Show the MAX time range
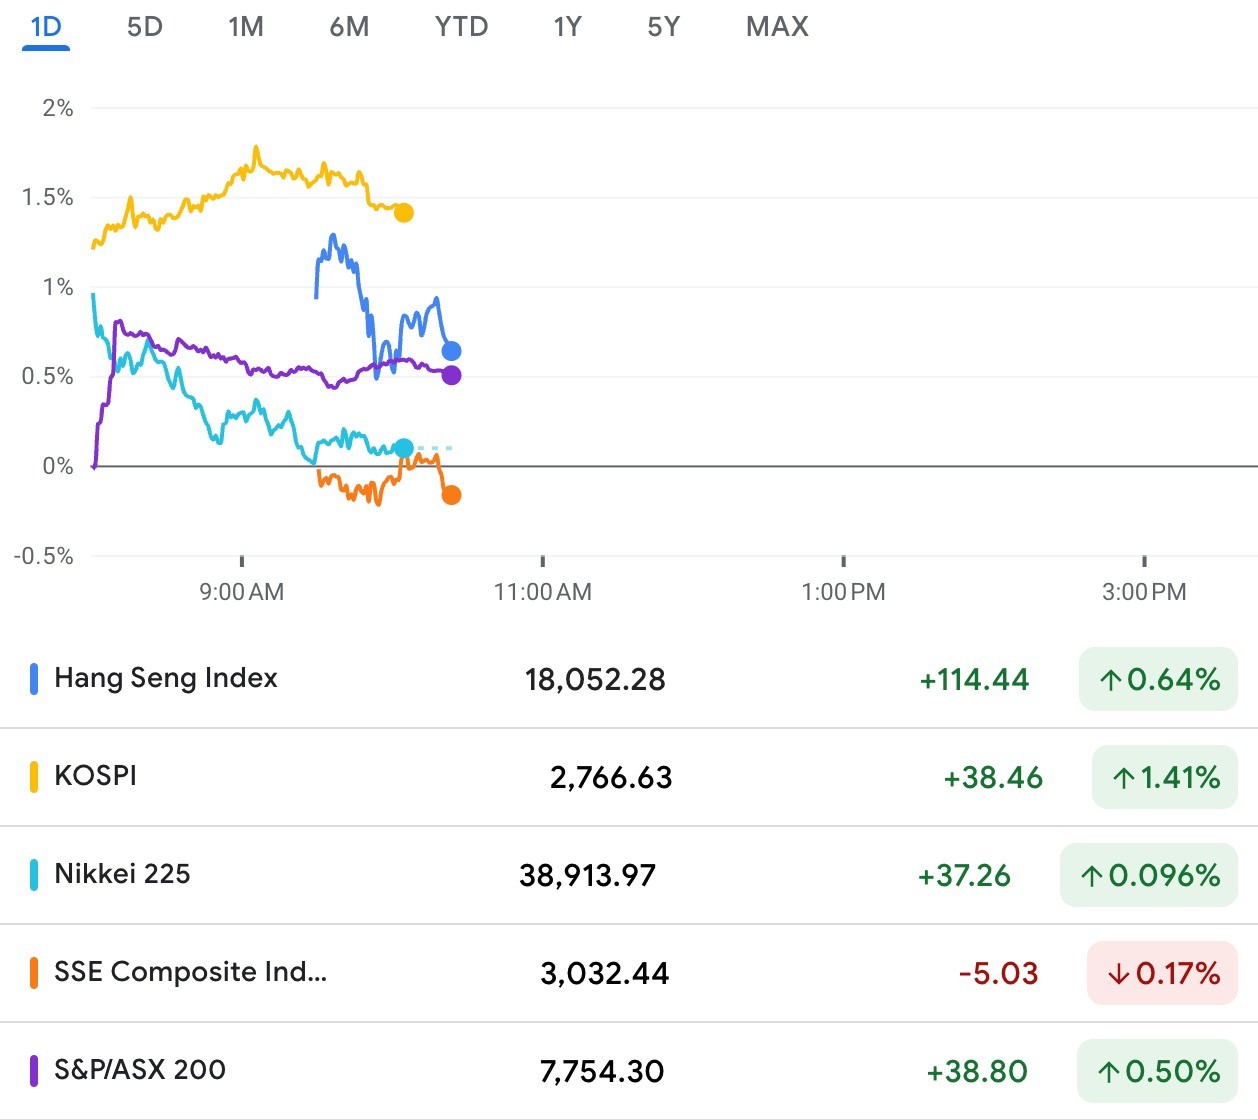Viewport: 1258px width, 1120px height. click(x=777, y=27)
